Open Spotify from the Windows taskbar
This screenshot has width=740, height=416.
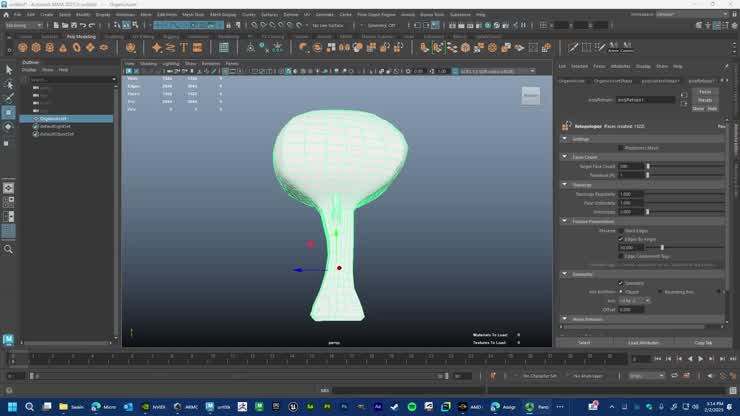[x=412, y=407]
